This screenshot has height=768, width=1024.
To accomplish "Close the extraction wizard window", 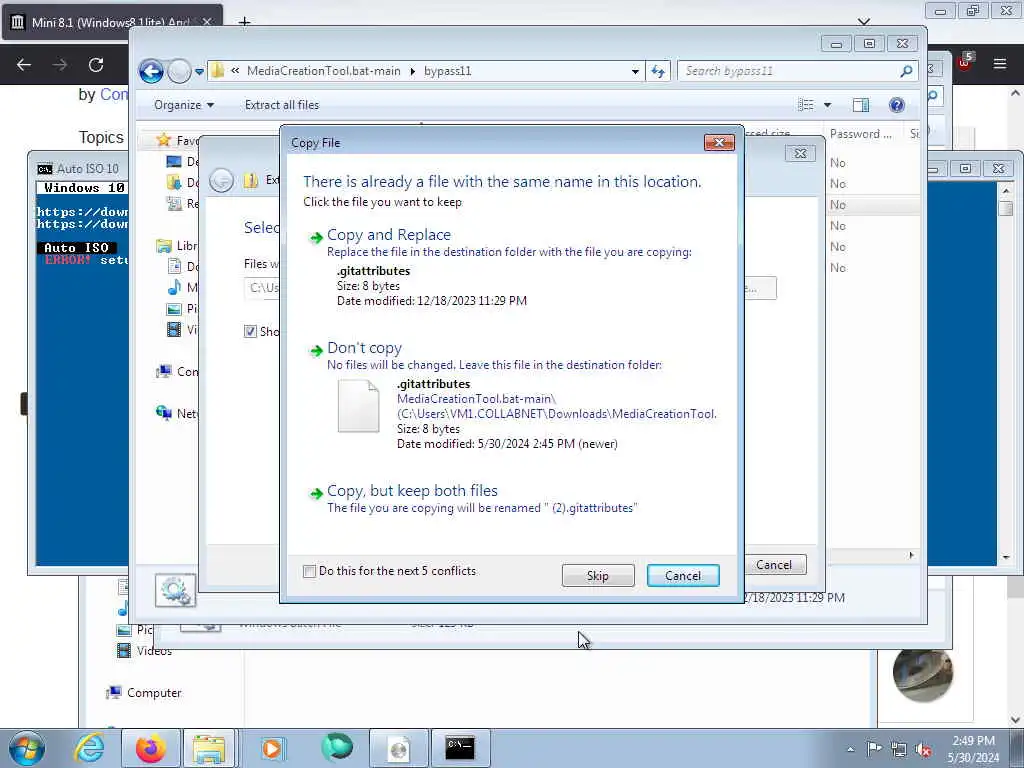I will (800, 153).
